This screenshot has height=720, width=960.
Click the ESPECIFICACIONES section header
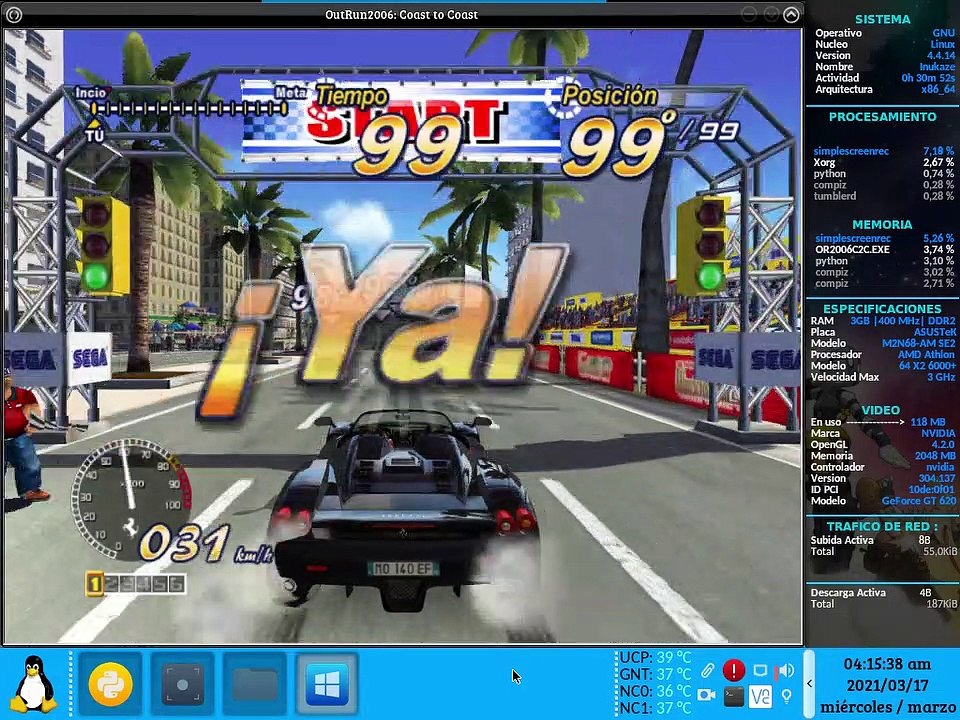click(882, 309)
